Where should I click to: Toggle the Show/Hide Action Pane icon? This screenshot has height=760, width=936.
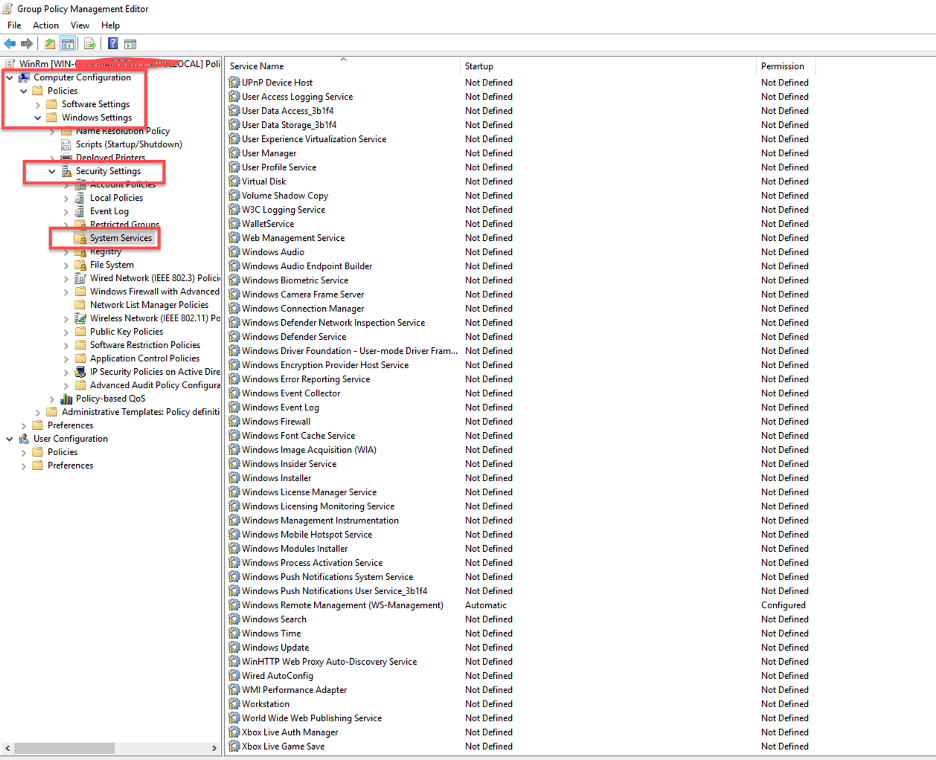130,43
